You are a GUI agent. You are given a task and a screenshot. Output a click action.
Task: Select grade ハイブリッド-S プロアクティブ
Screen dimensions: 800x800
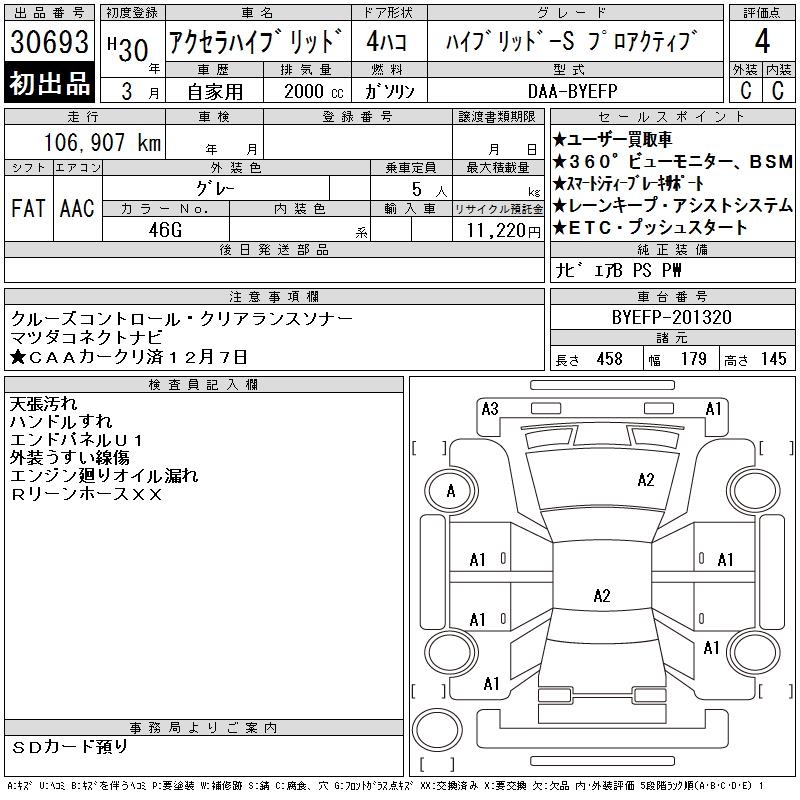click(x=572, y=41)
